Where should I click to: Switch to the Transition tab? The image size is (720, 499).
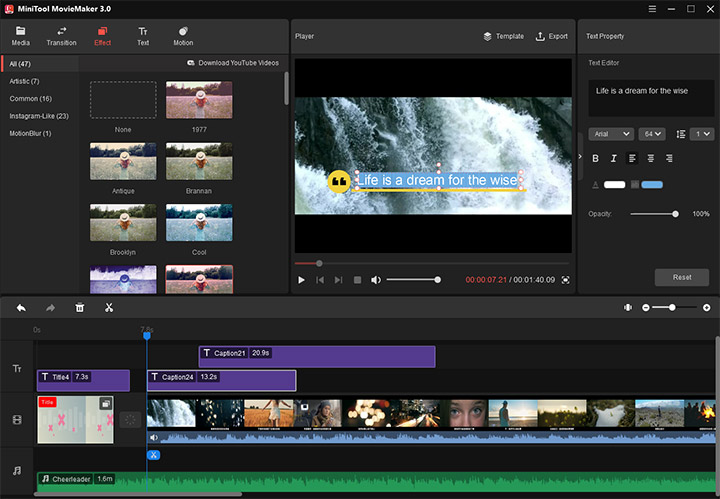(61, 37)
